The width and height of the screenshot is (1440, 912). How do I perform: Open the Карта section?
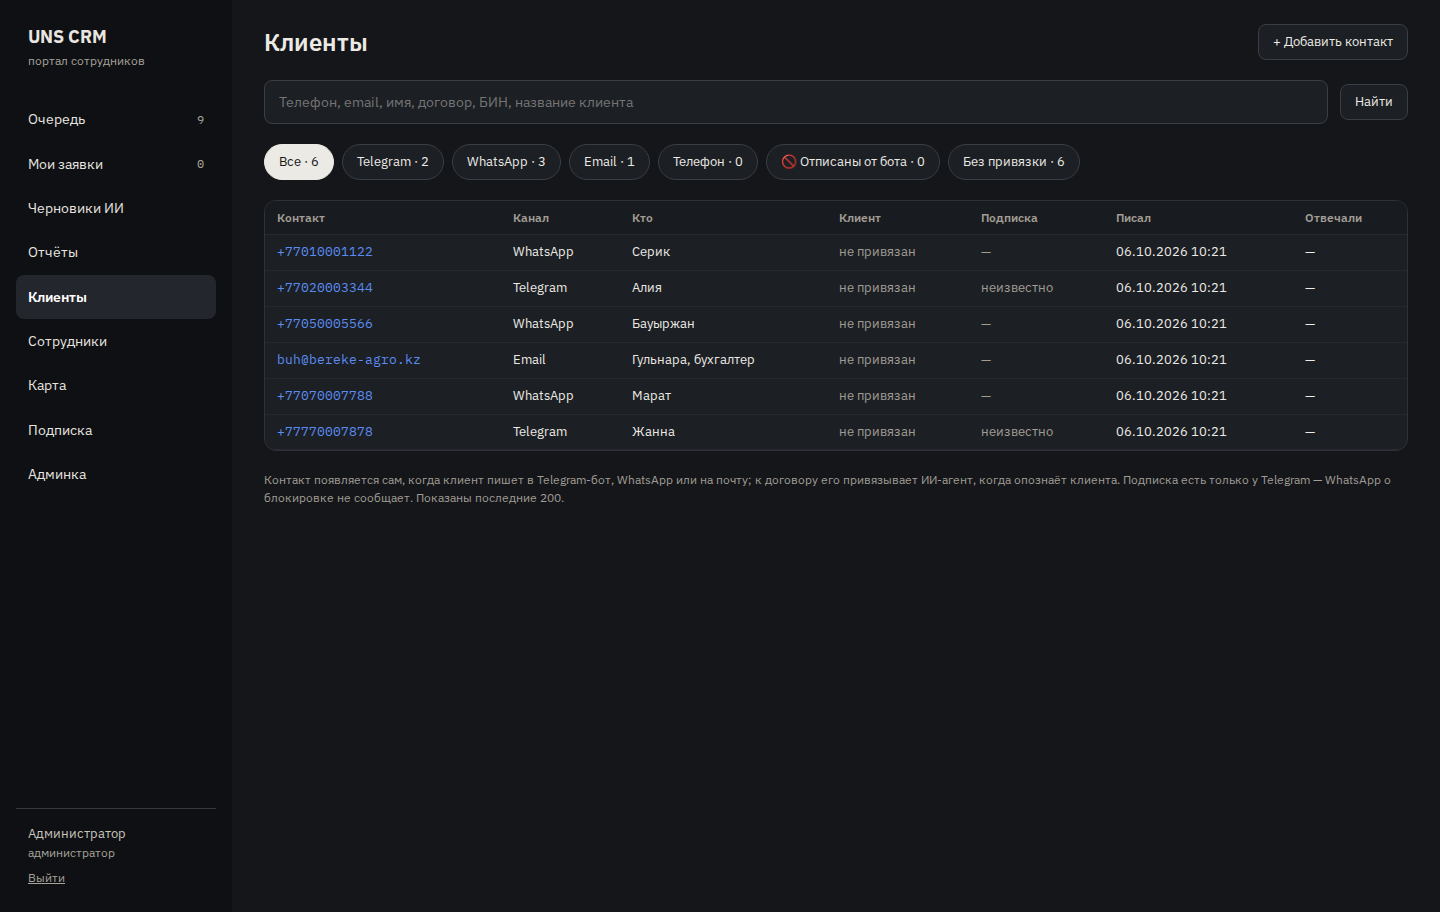tap(116, 385)
